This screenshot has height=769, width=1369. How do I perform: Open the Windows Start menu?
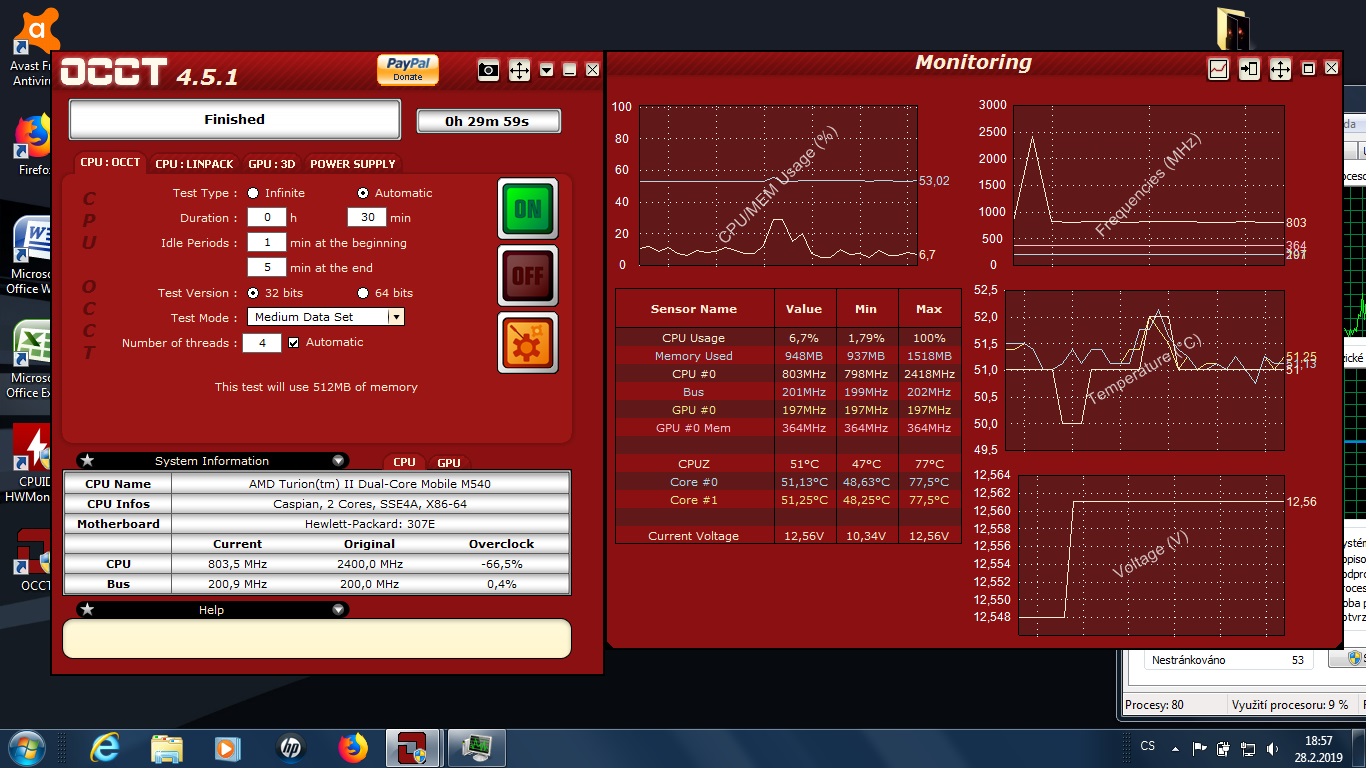27,748
